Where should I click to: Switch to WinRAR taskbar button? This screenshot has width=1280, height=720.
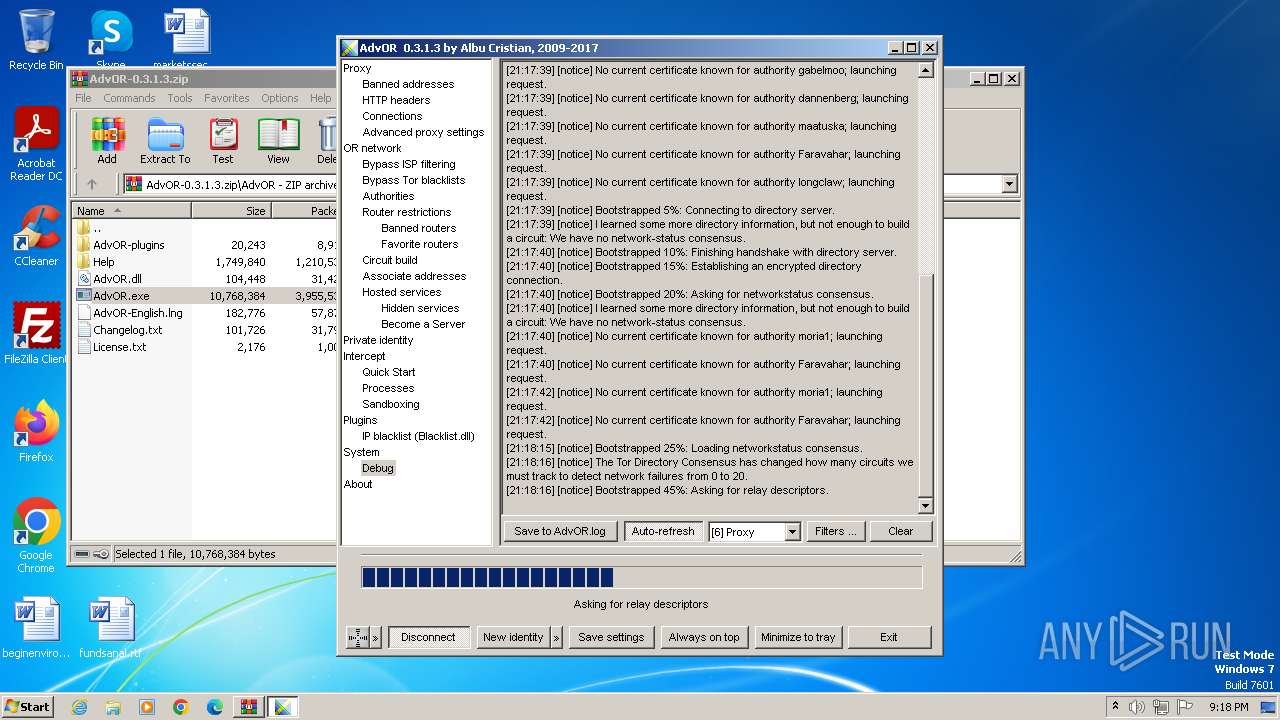[248, 707]
